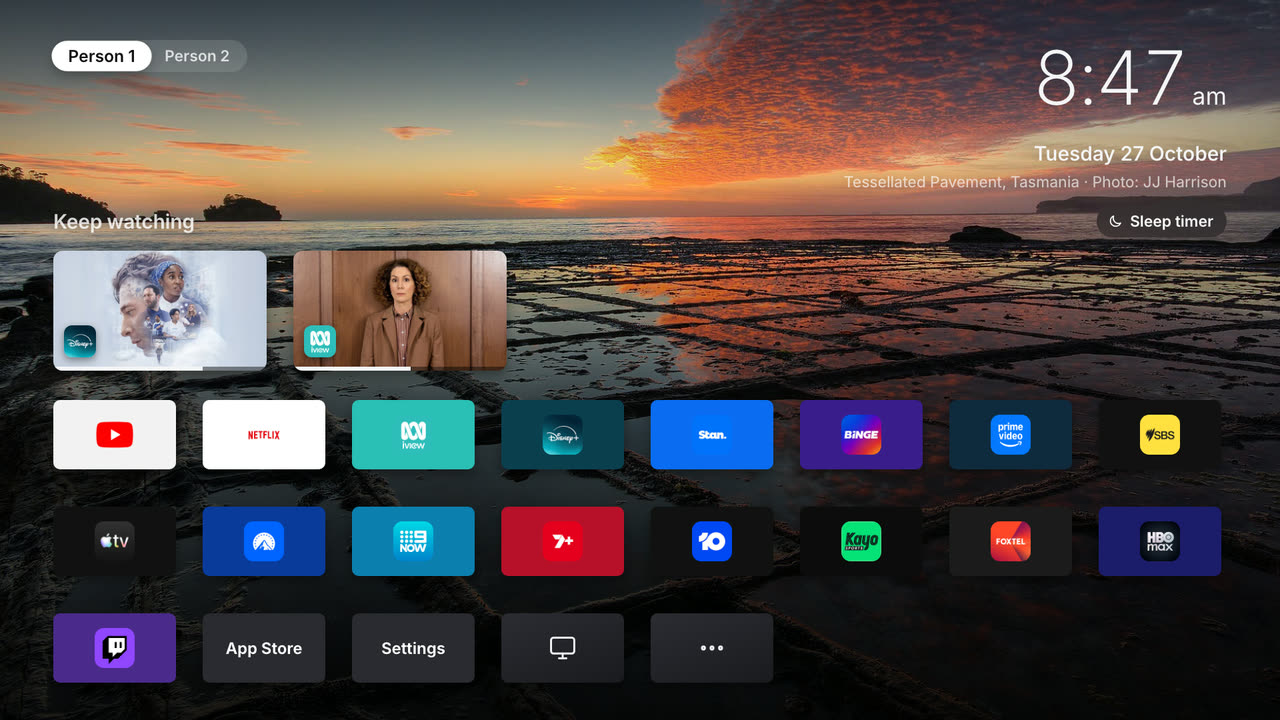Open the Kayo Sports app
The image size is (1280, 720).
861,541
